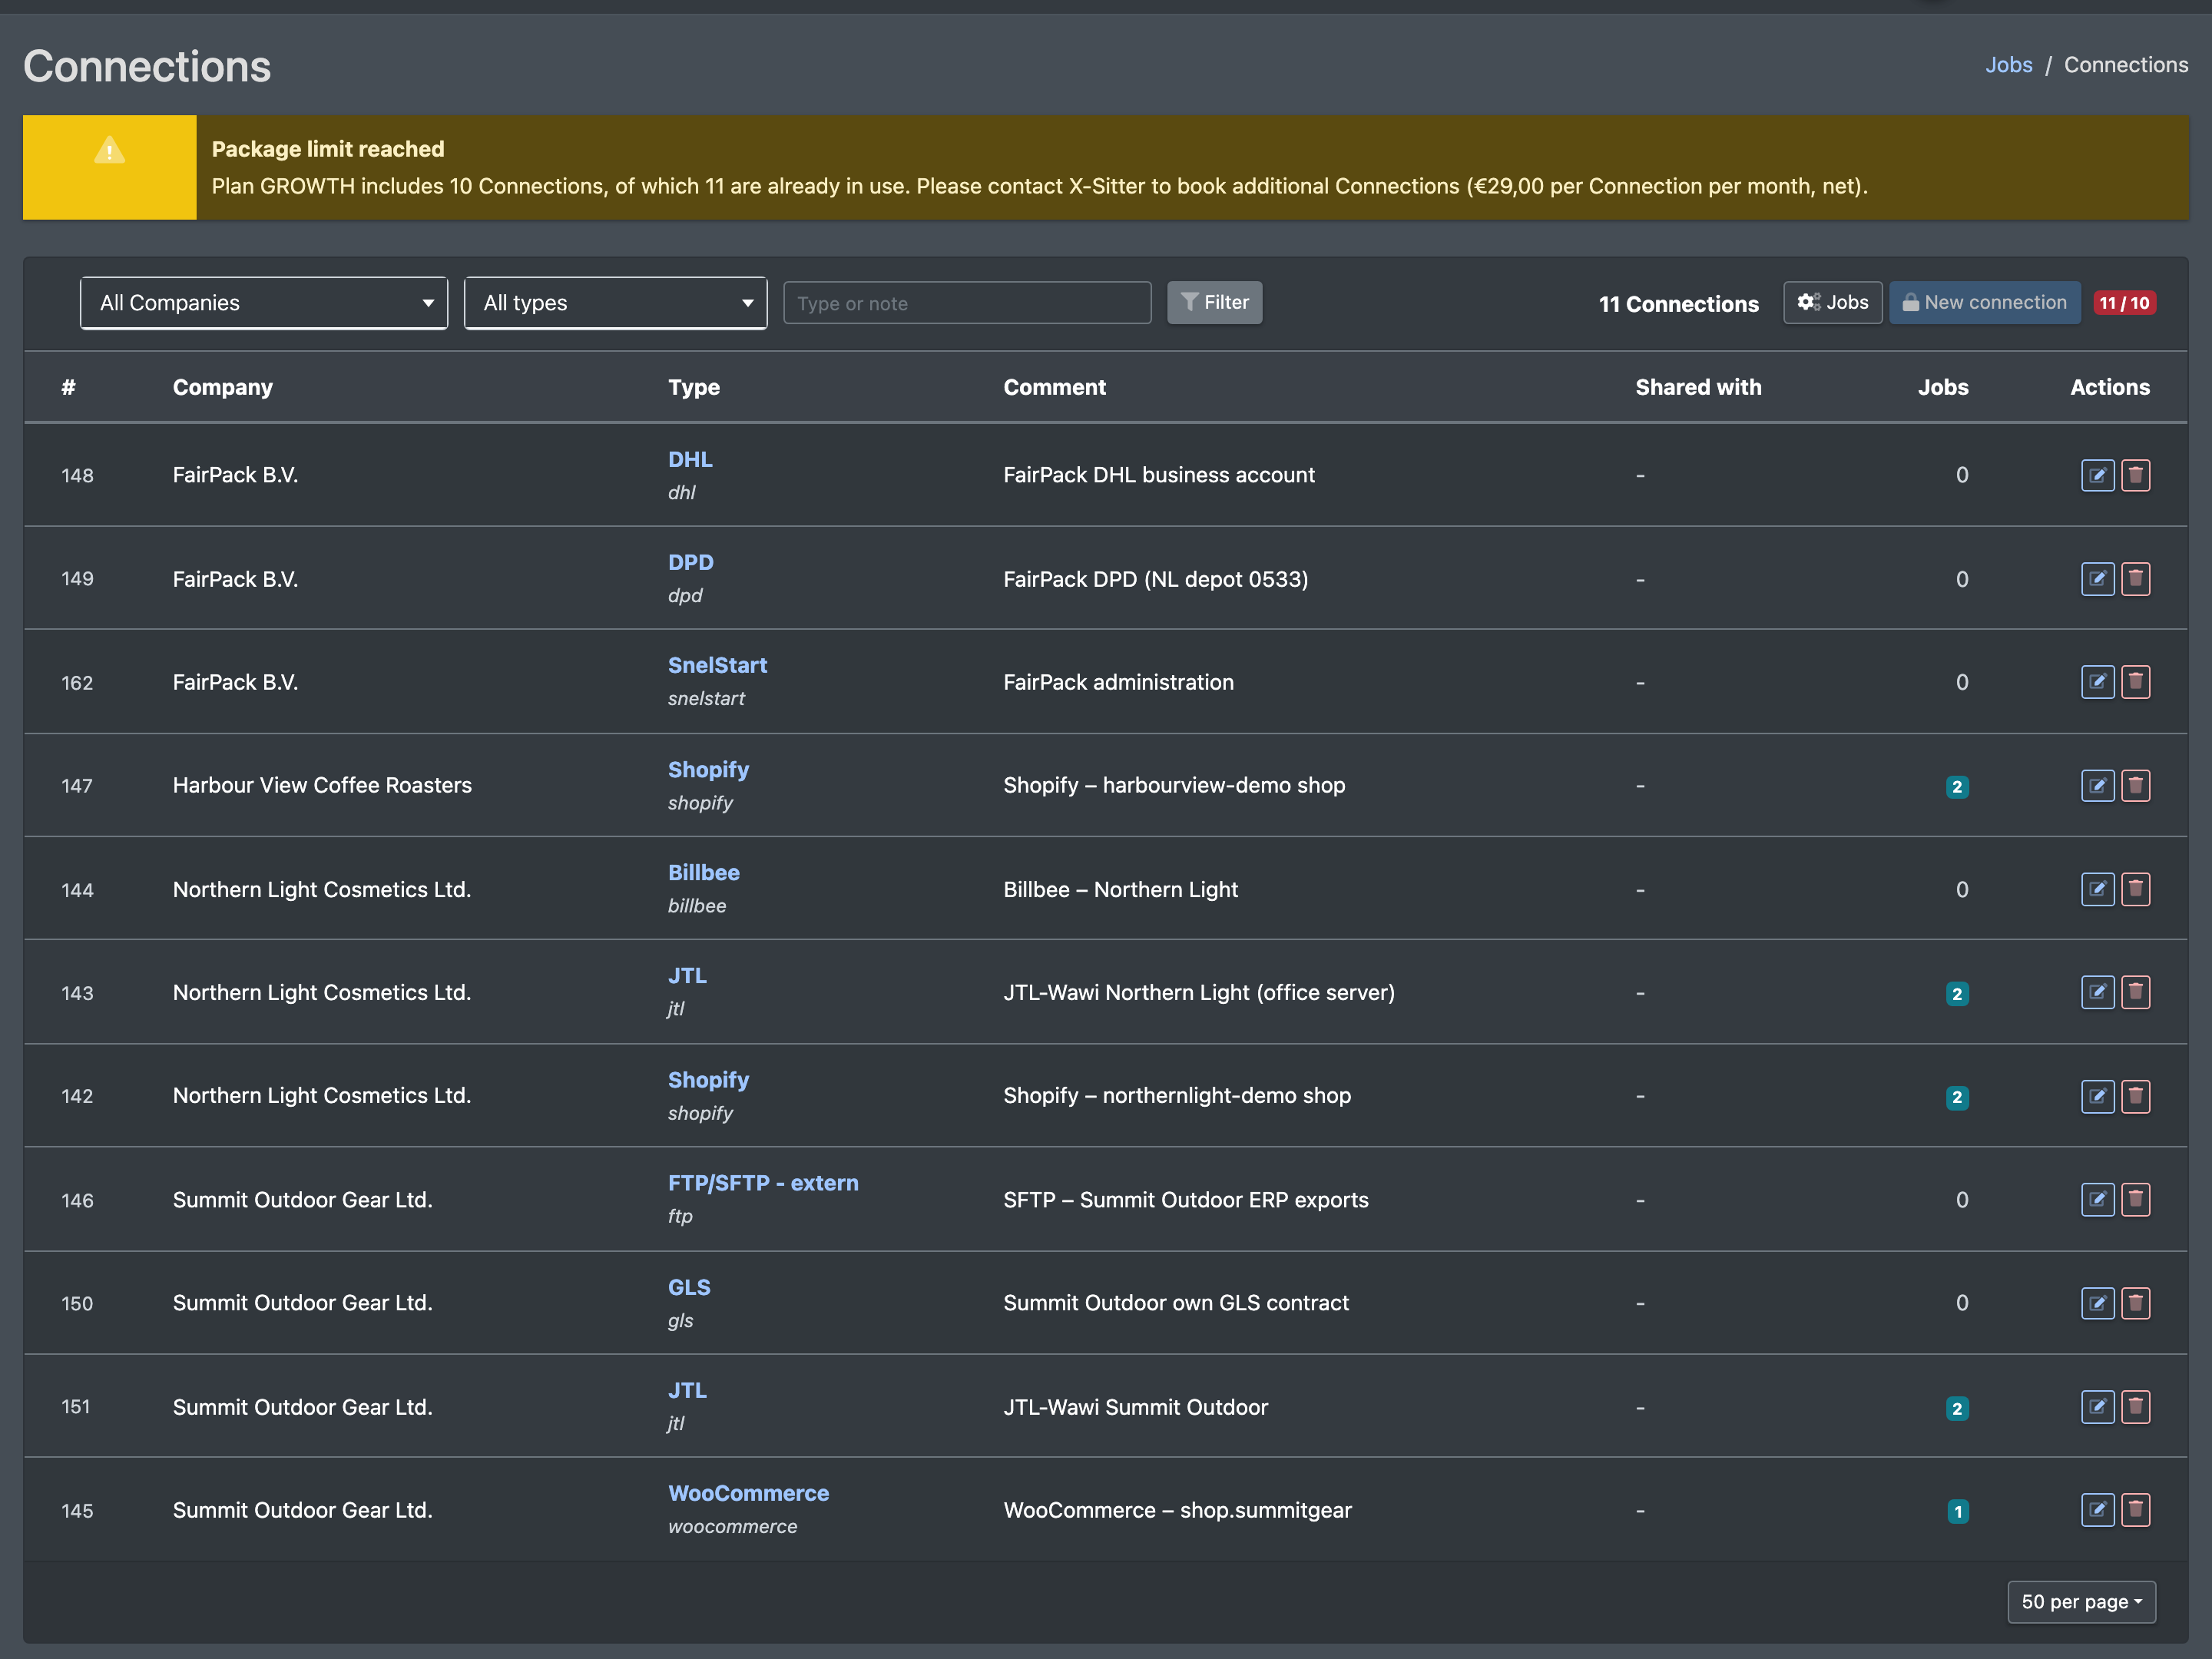
Task: Delete Harbour View Shopify connection 147
Action: (2135, 786)
